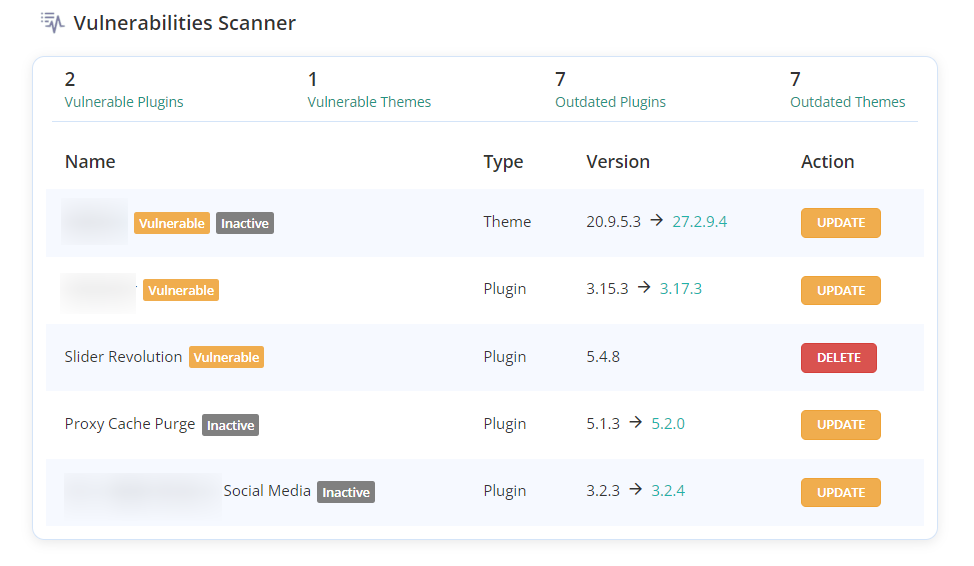This screenshot has width=974, height=566.
Task: Click the Vulnerable badge in the Theme row
Action: [172, 223]
